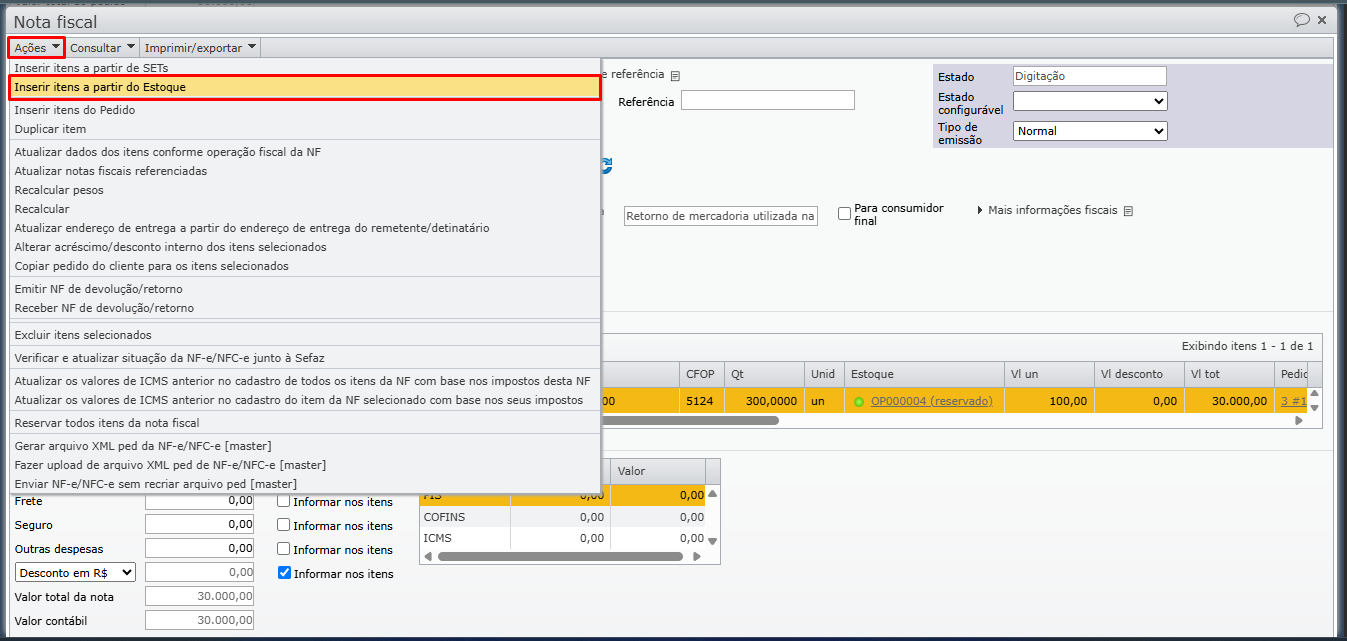Open the 'Estado configurável' dropdown
The width and height of the screenshot is (1347, 641).
click(1090, 101)
